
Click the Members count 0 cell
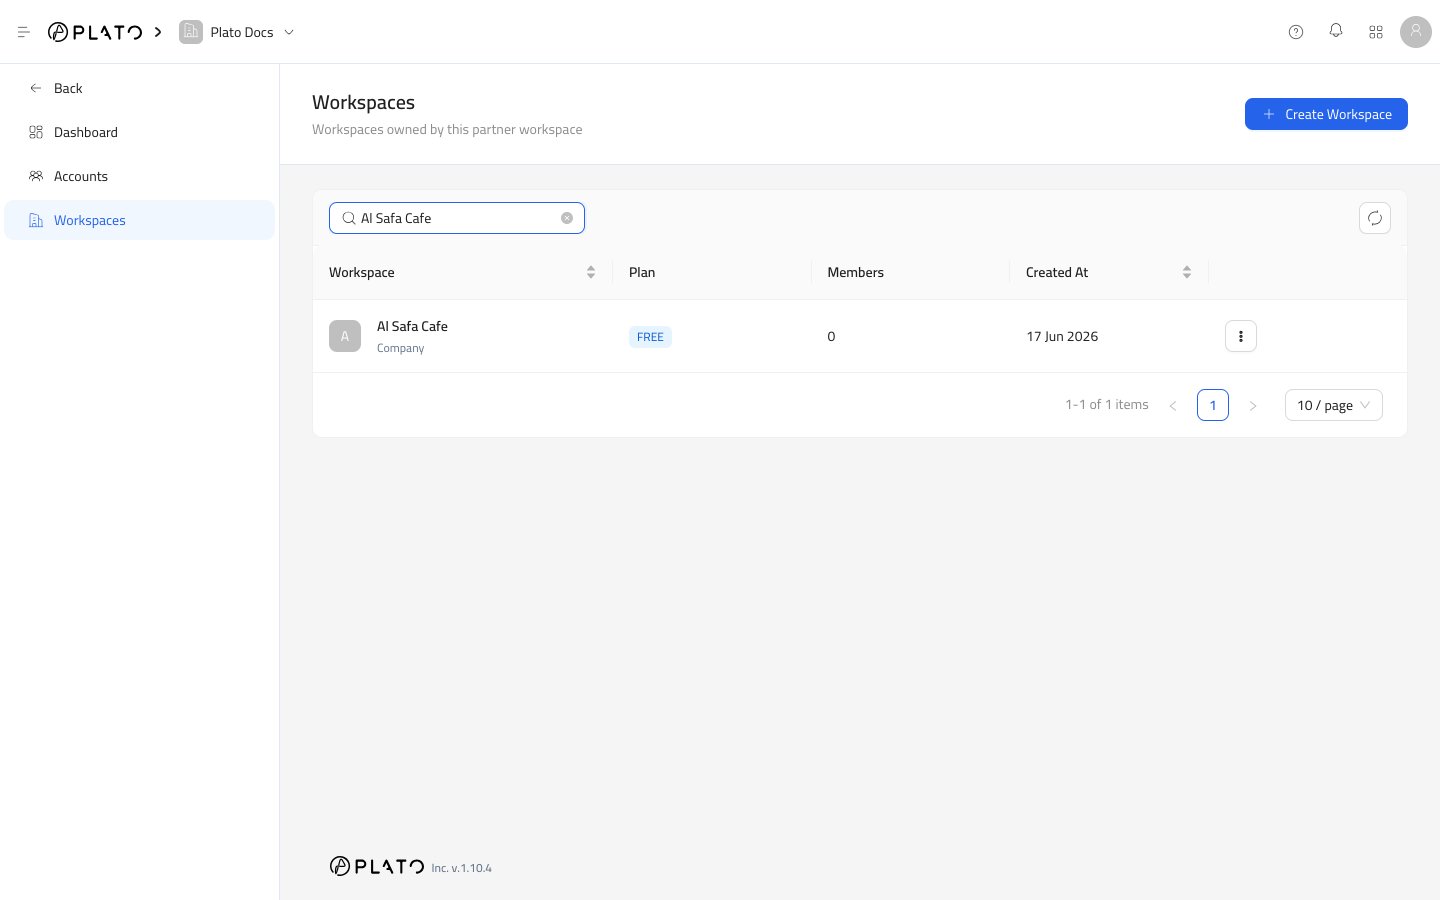[831, 336]
